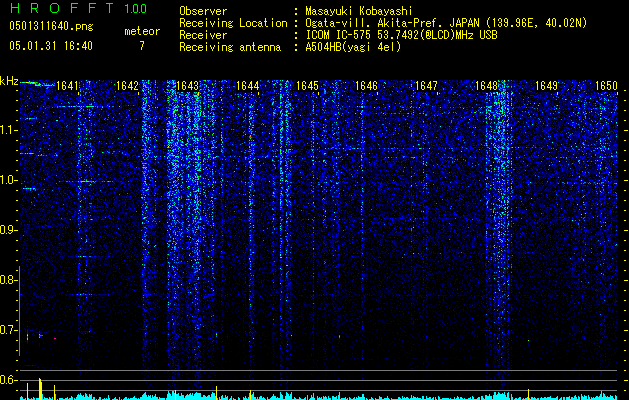The height and width of the screenshot is (400, 629).
Task: Click the 1650 time marker
Action: 606,85
